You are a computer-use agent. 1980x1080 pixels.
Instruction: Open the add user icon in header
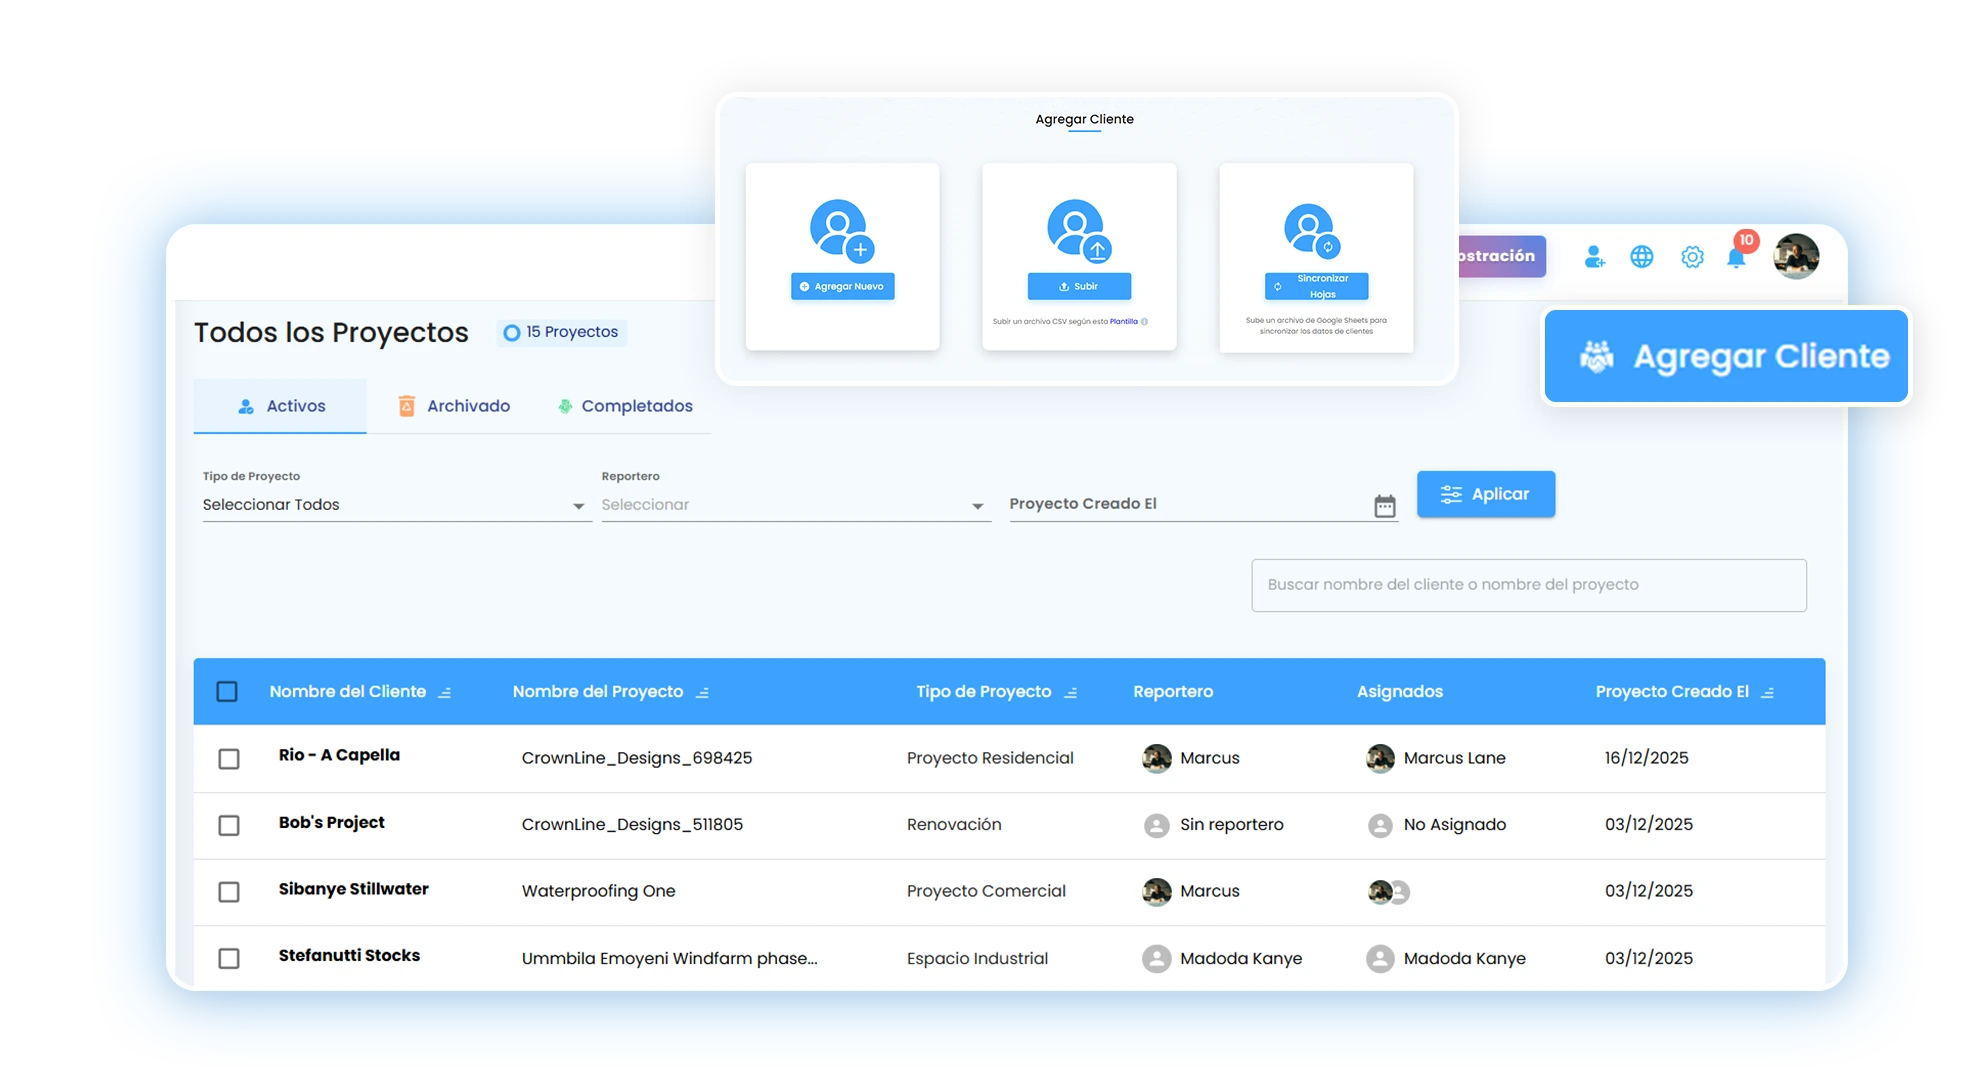pyautogui.click(x=1594, y=257)
